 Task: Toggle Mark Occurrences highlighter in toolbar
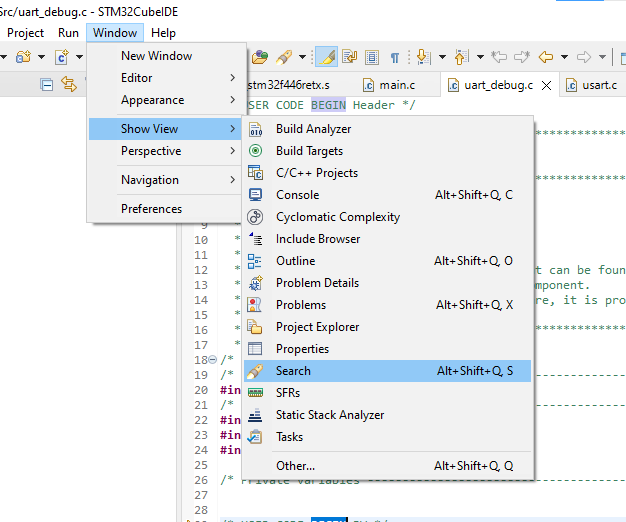pos(326,57)
